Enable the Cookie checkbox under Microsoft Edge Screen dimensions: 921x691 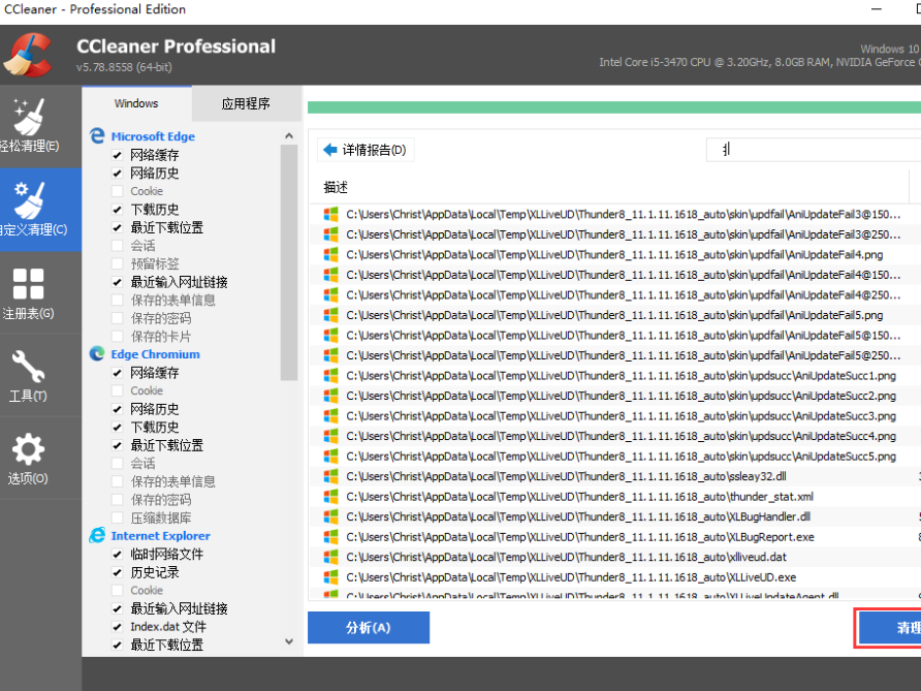[x=117, y=191]
